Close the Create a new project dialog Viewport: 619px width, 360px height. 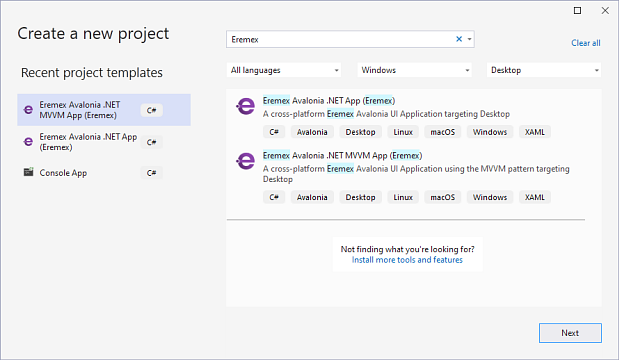tap(605, 11)
